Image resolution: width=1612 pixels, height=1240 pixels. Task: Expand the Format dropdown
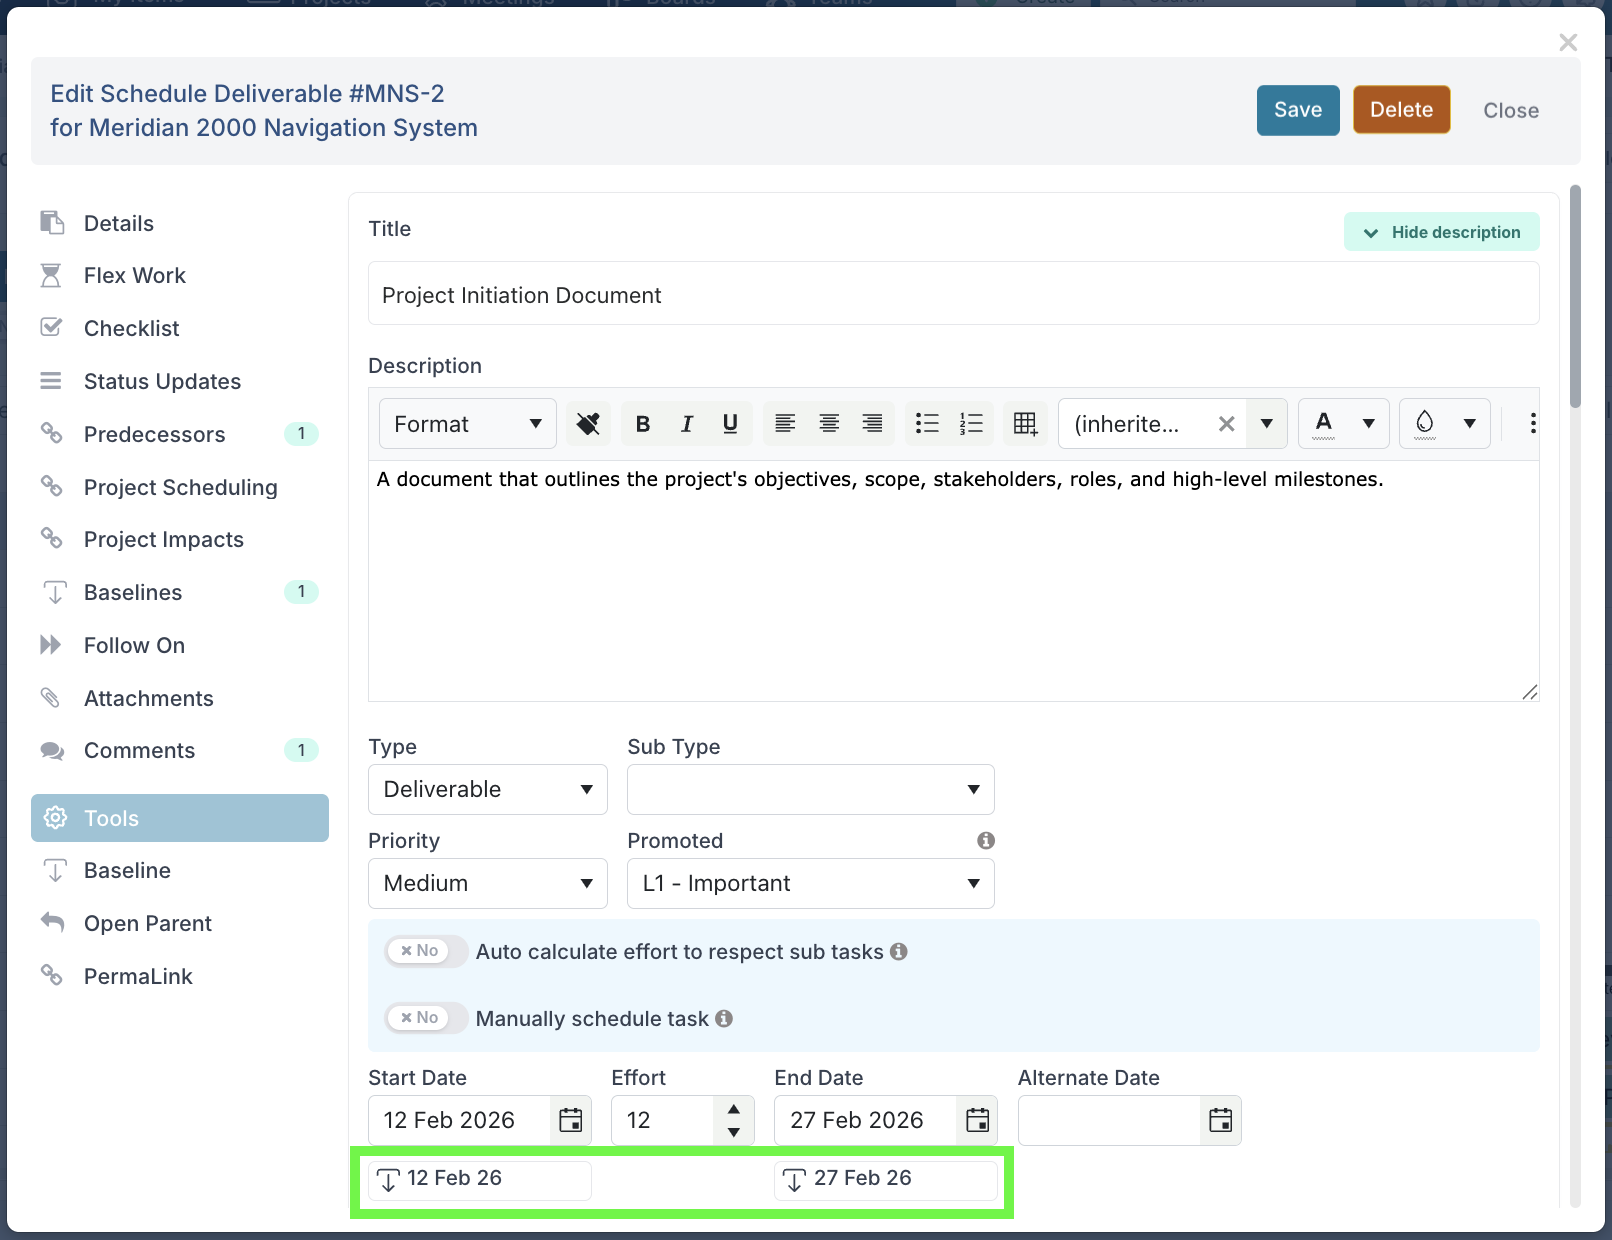pos(467,424)
